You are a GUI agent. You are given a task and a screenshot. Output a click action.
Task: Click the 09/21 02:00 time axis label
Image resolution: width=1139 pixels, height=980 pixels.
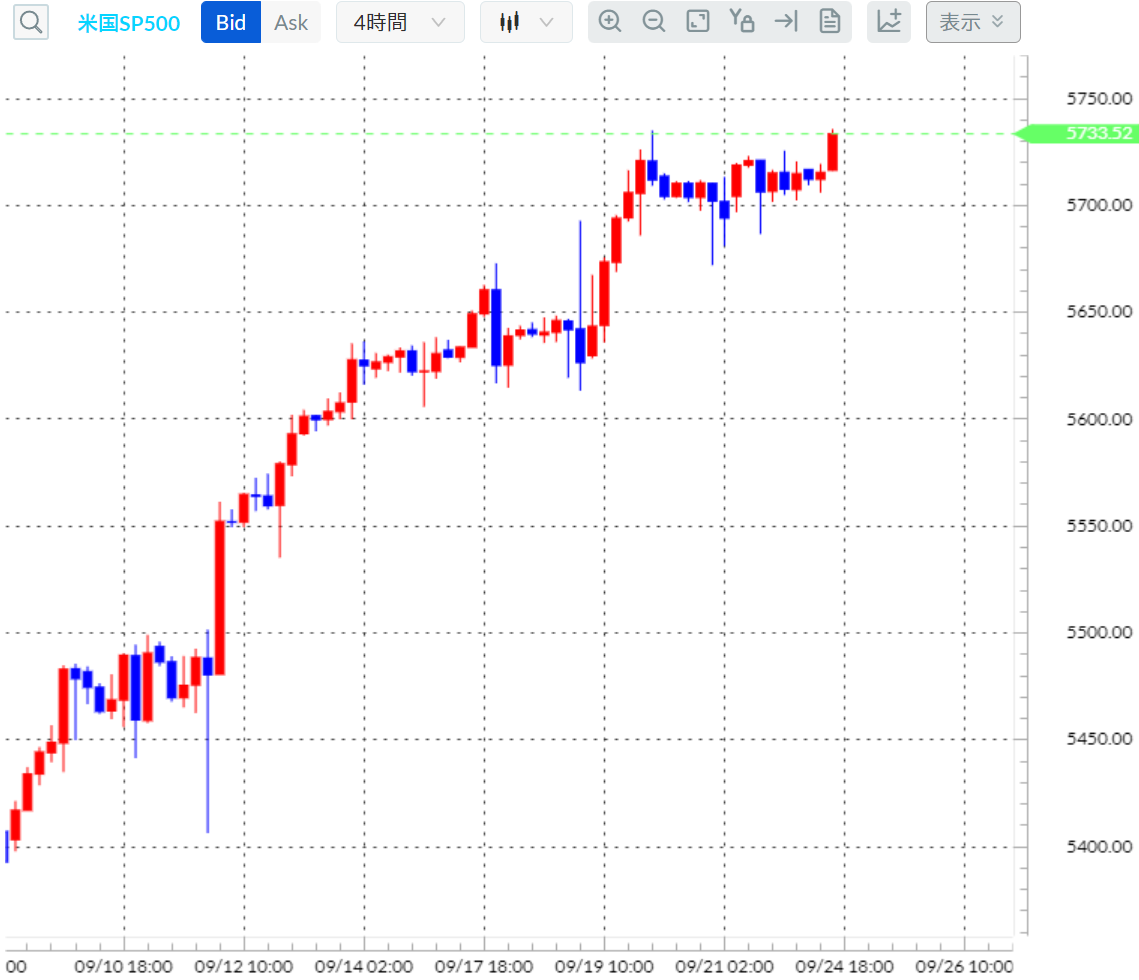(x=724, y=967)
